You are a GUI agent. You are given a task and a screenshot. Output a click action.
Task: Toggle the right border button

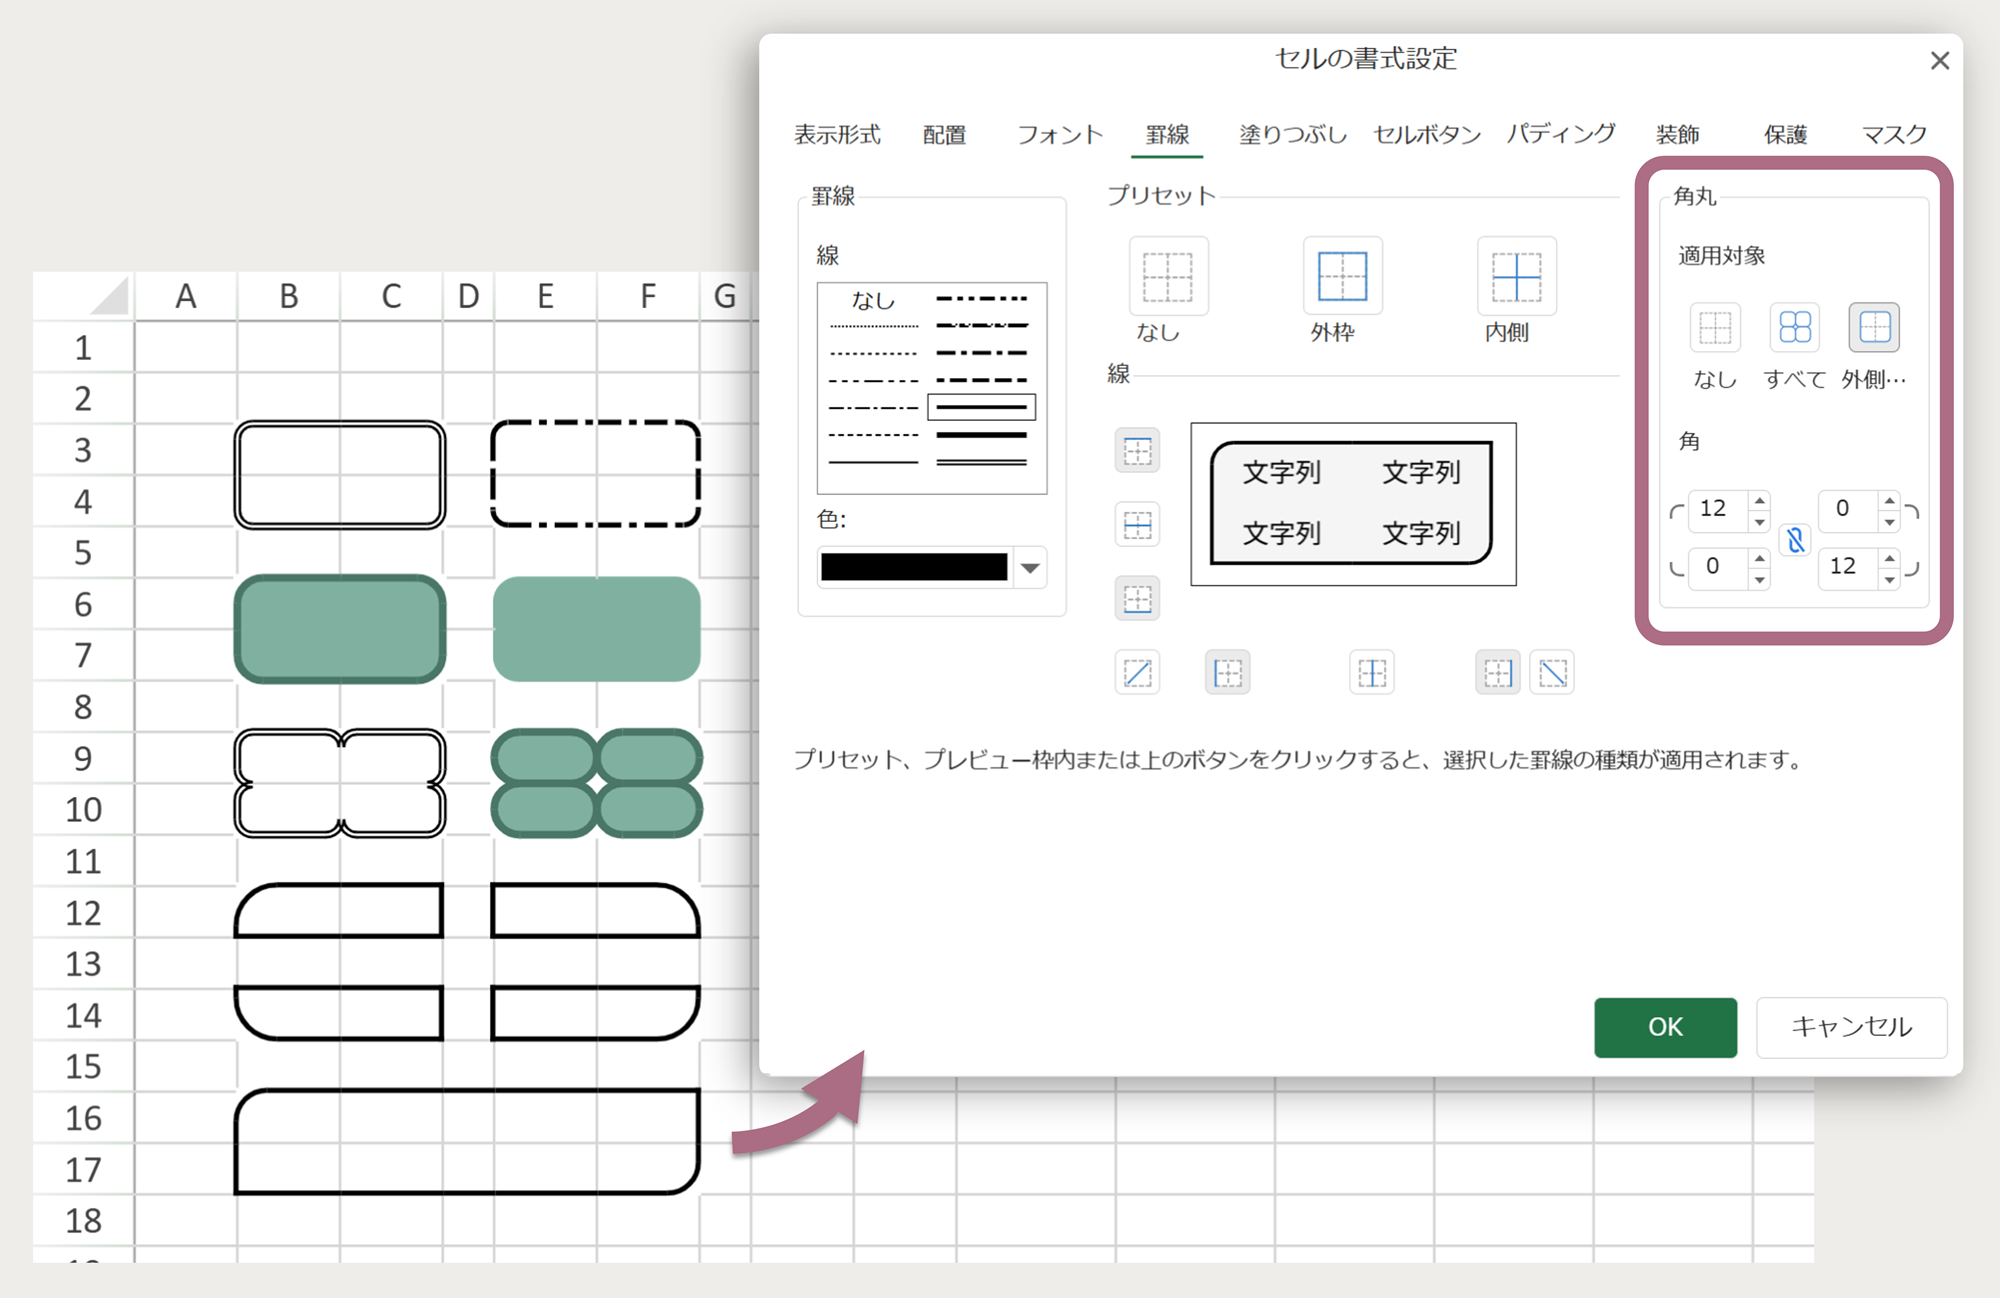[1497, 673]
